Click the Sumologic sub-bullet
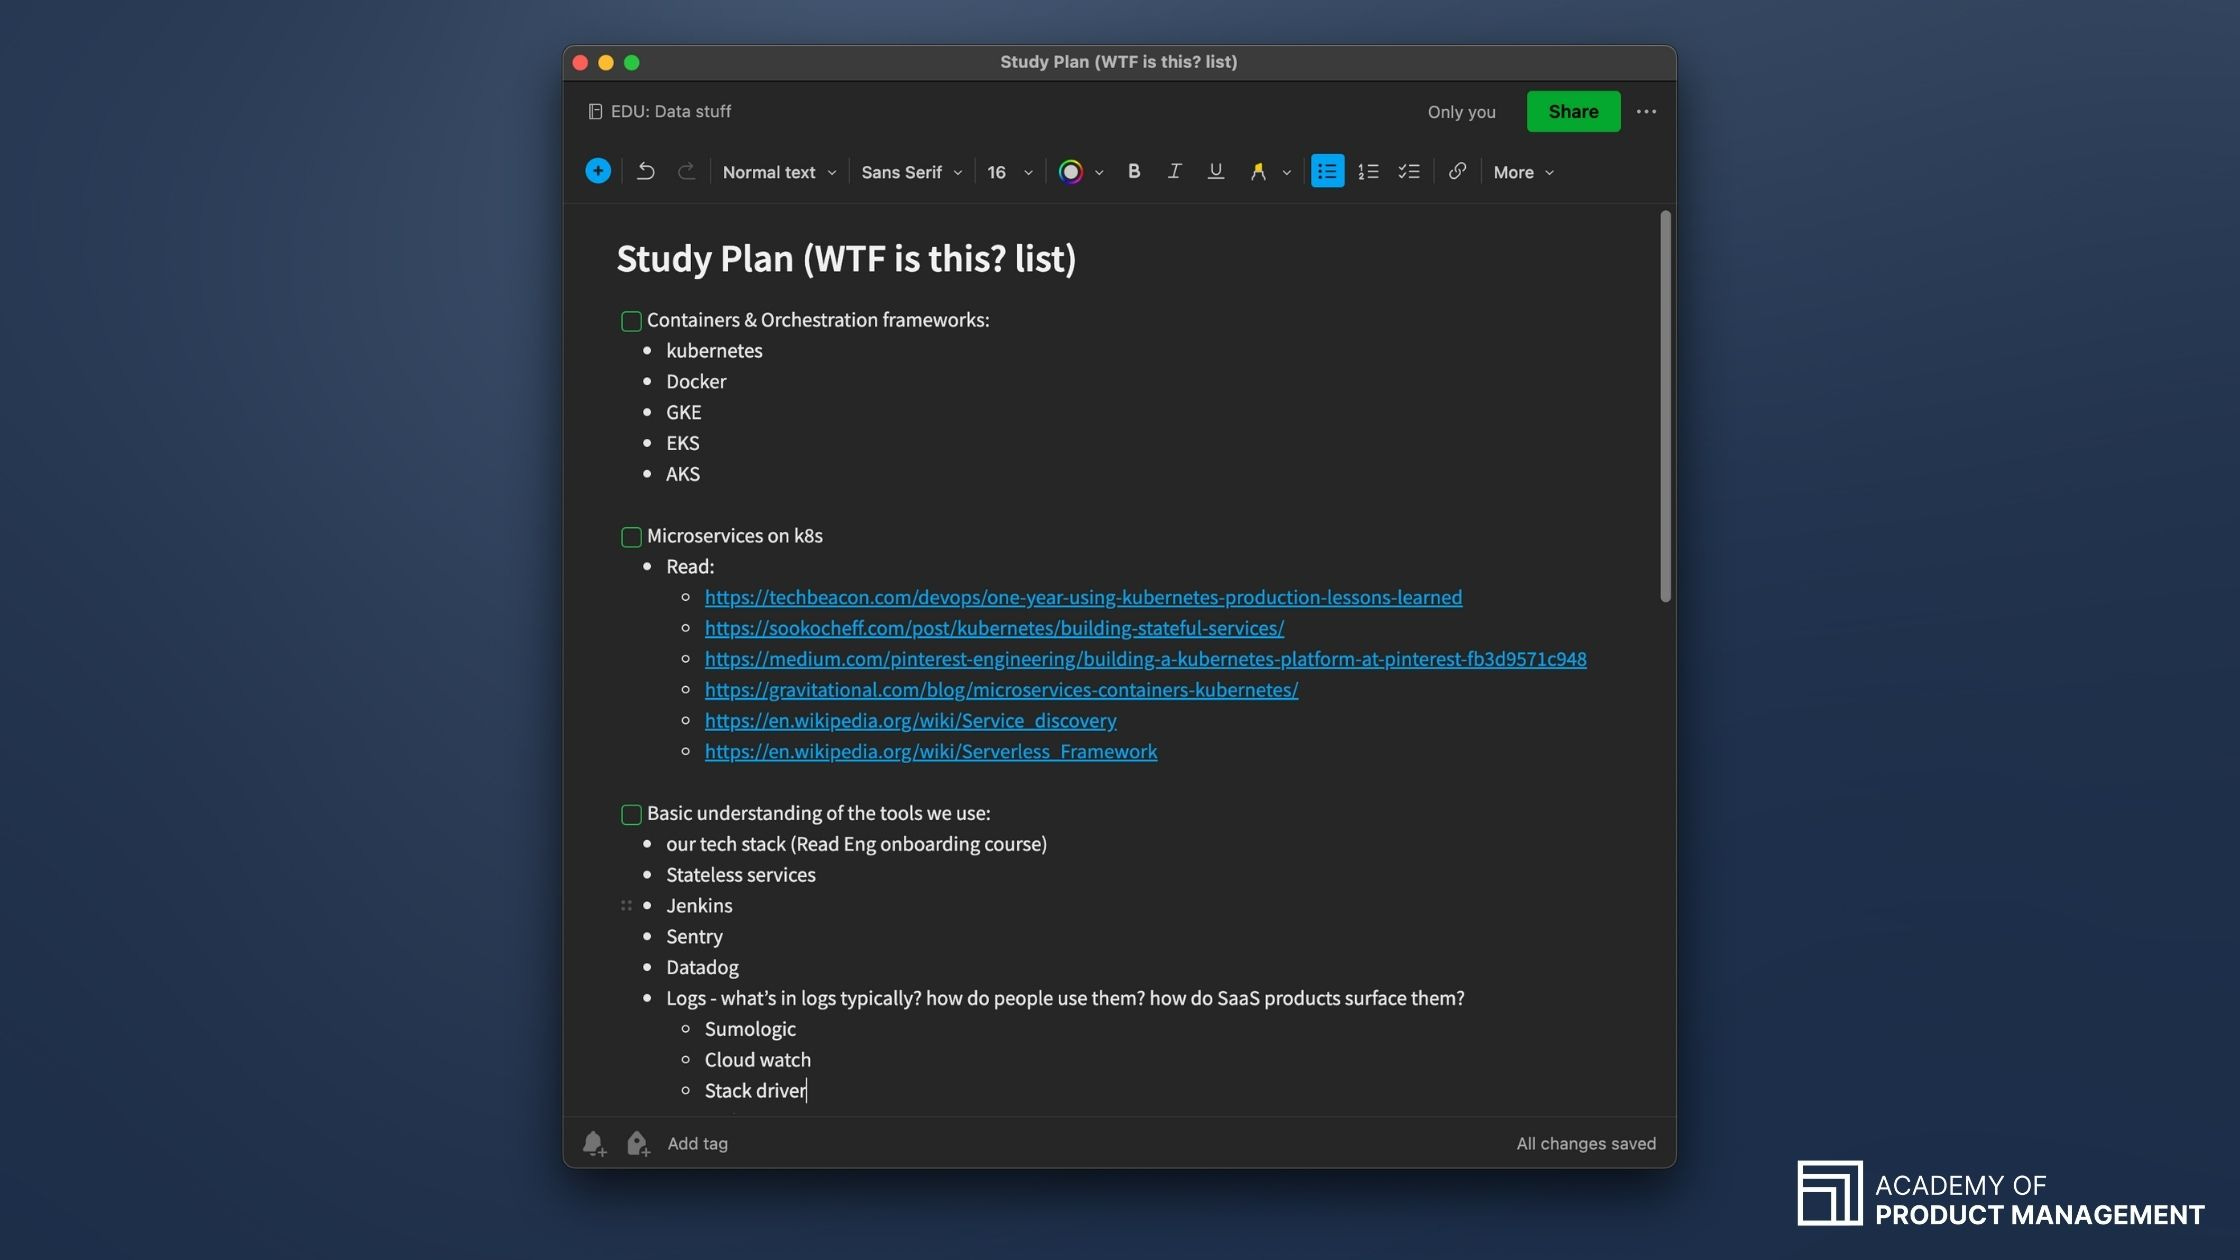 tap(750, 1029)
